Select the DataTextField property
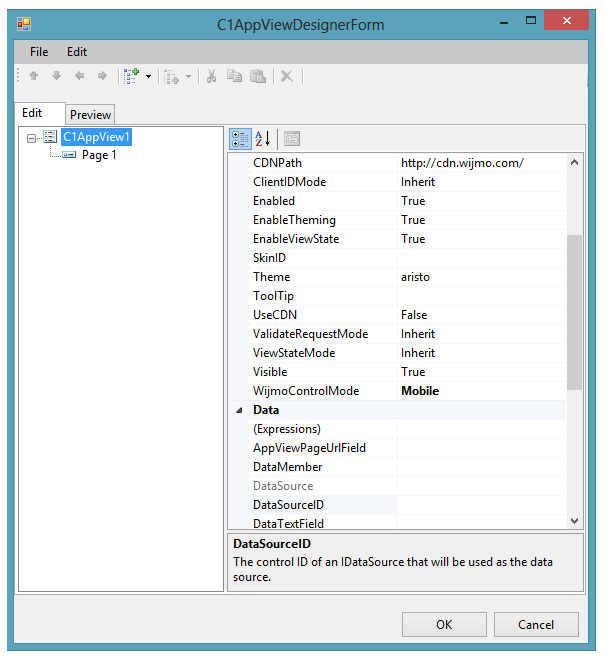This screenshot has height=660, width=604. pos(323,522)
